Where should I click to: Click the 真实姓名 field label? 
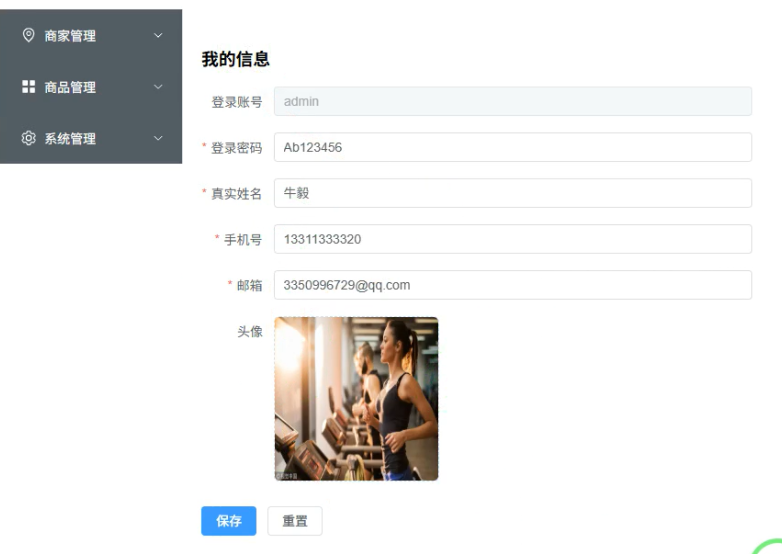[237, 193]
